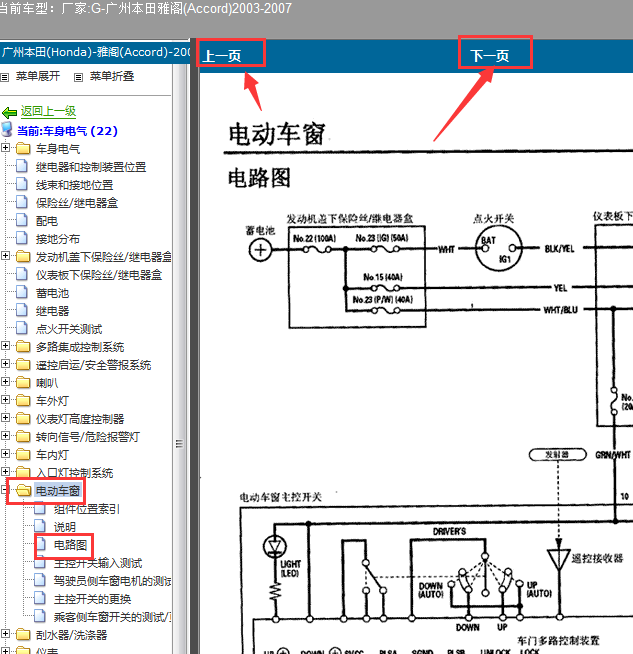Open 驾驶员侧车窗电机的测试 page
This screenshot has width=633, height=654.
pyautogui.click(x=112, y=581)
